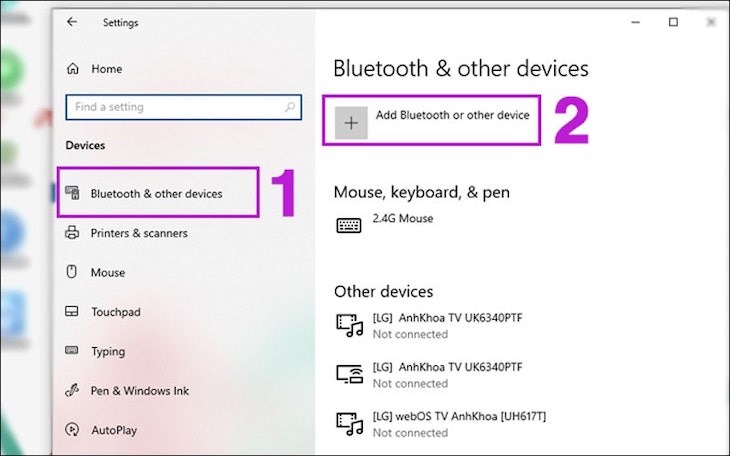Go to the Typing settings page
Image resolution: width=730 pixels, height=456 pixels.
click(108, 351)
